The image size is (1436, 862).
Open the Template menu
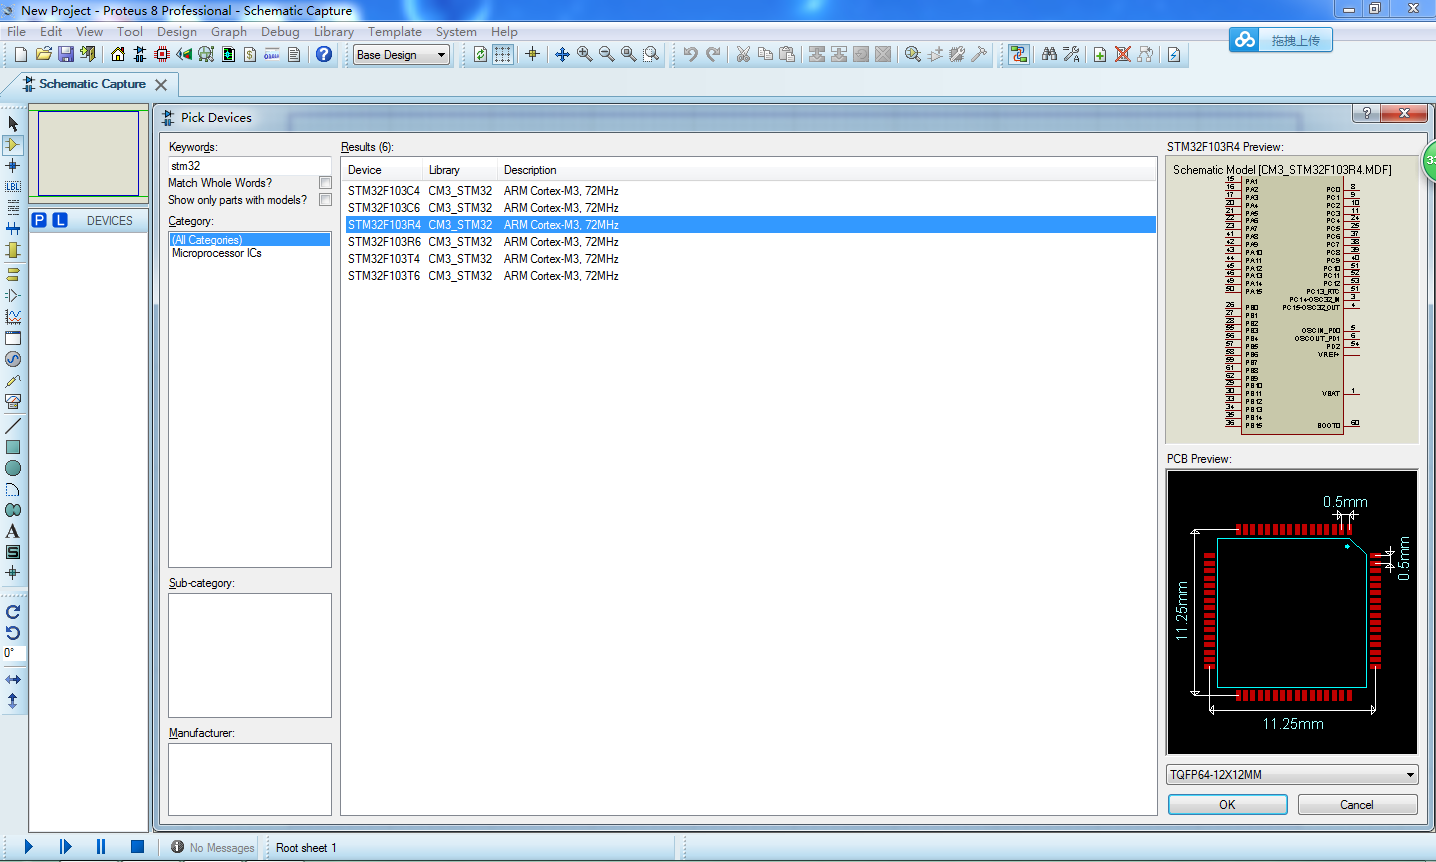395,32
